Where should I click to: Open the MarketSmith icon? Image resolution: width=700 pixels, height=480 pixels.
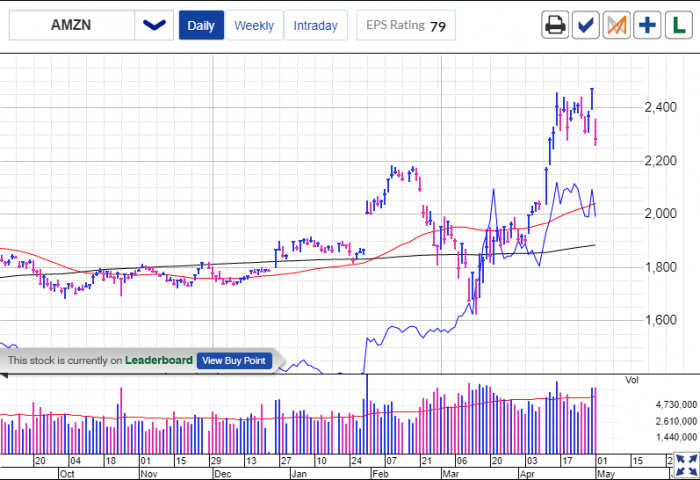[x=617, y=25]
